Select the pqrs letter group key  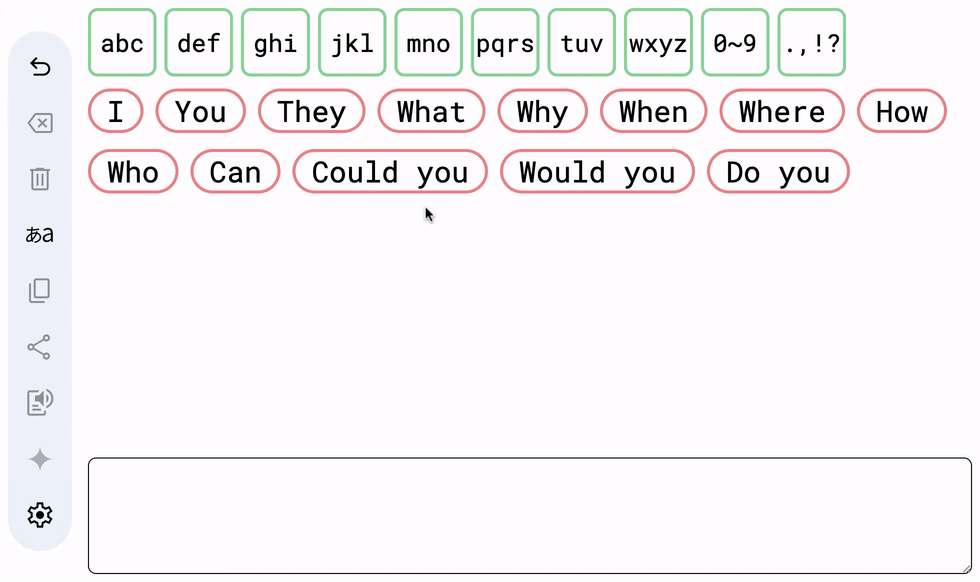tap(505, 43)
